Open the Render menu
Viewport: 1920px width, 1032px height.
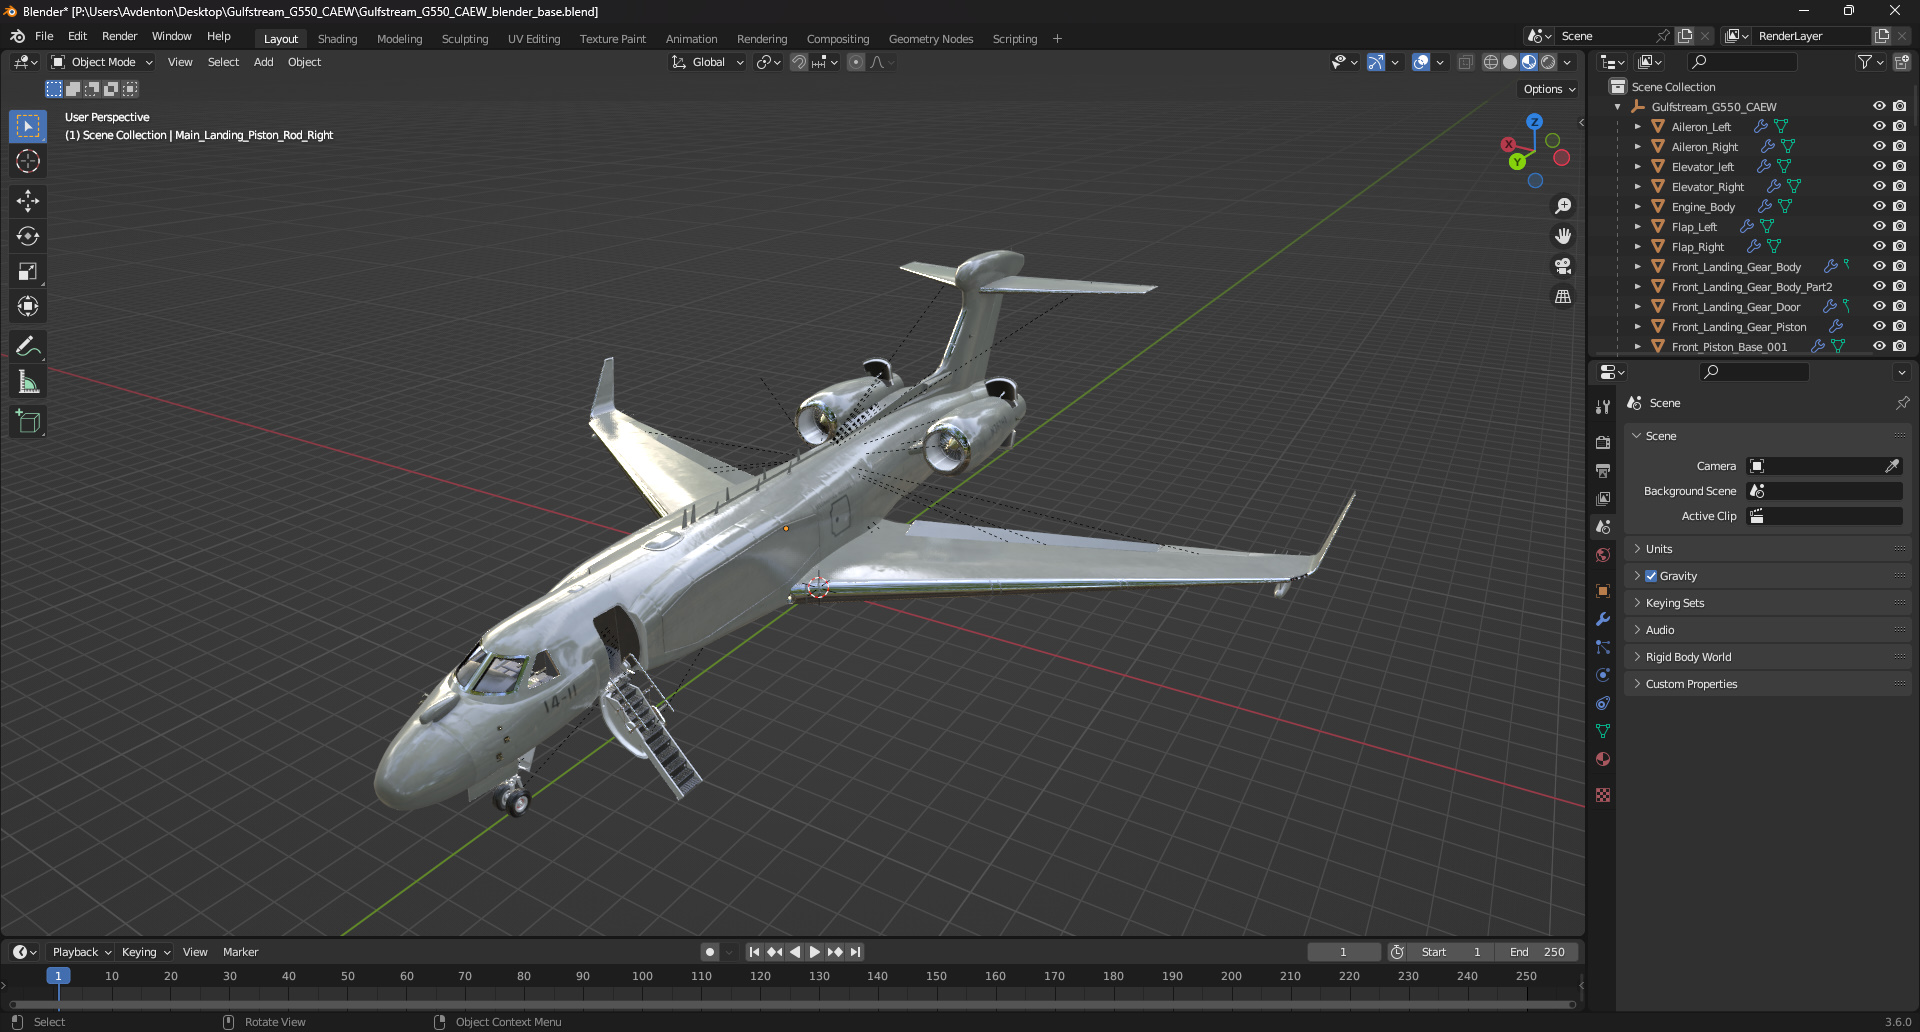(x=119, y=36)
